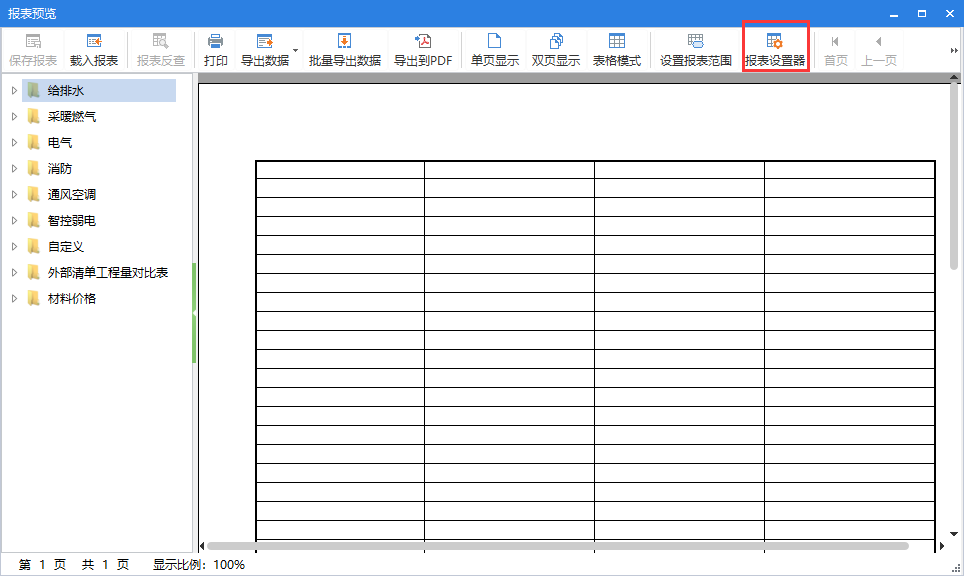Select 外部清单工程量对比表 in the tree
Image resolution: width=964 pixels, height=576 pixels.
107,273
